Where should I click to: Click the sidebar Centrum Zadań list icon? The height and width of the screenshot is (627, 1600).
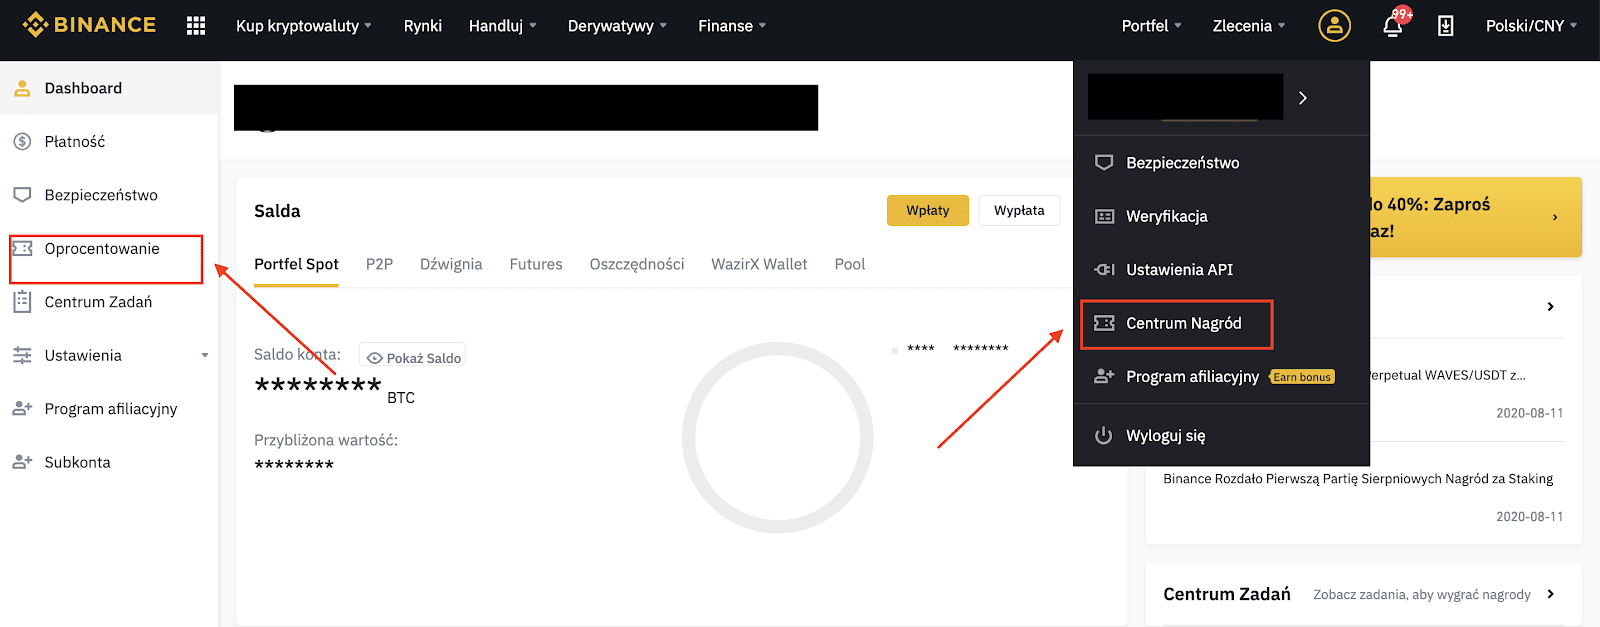(x=22, y=302)
